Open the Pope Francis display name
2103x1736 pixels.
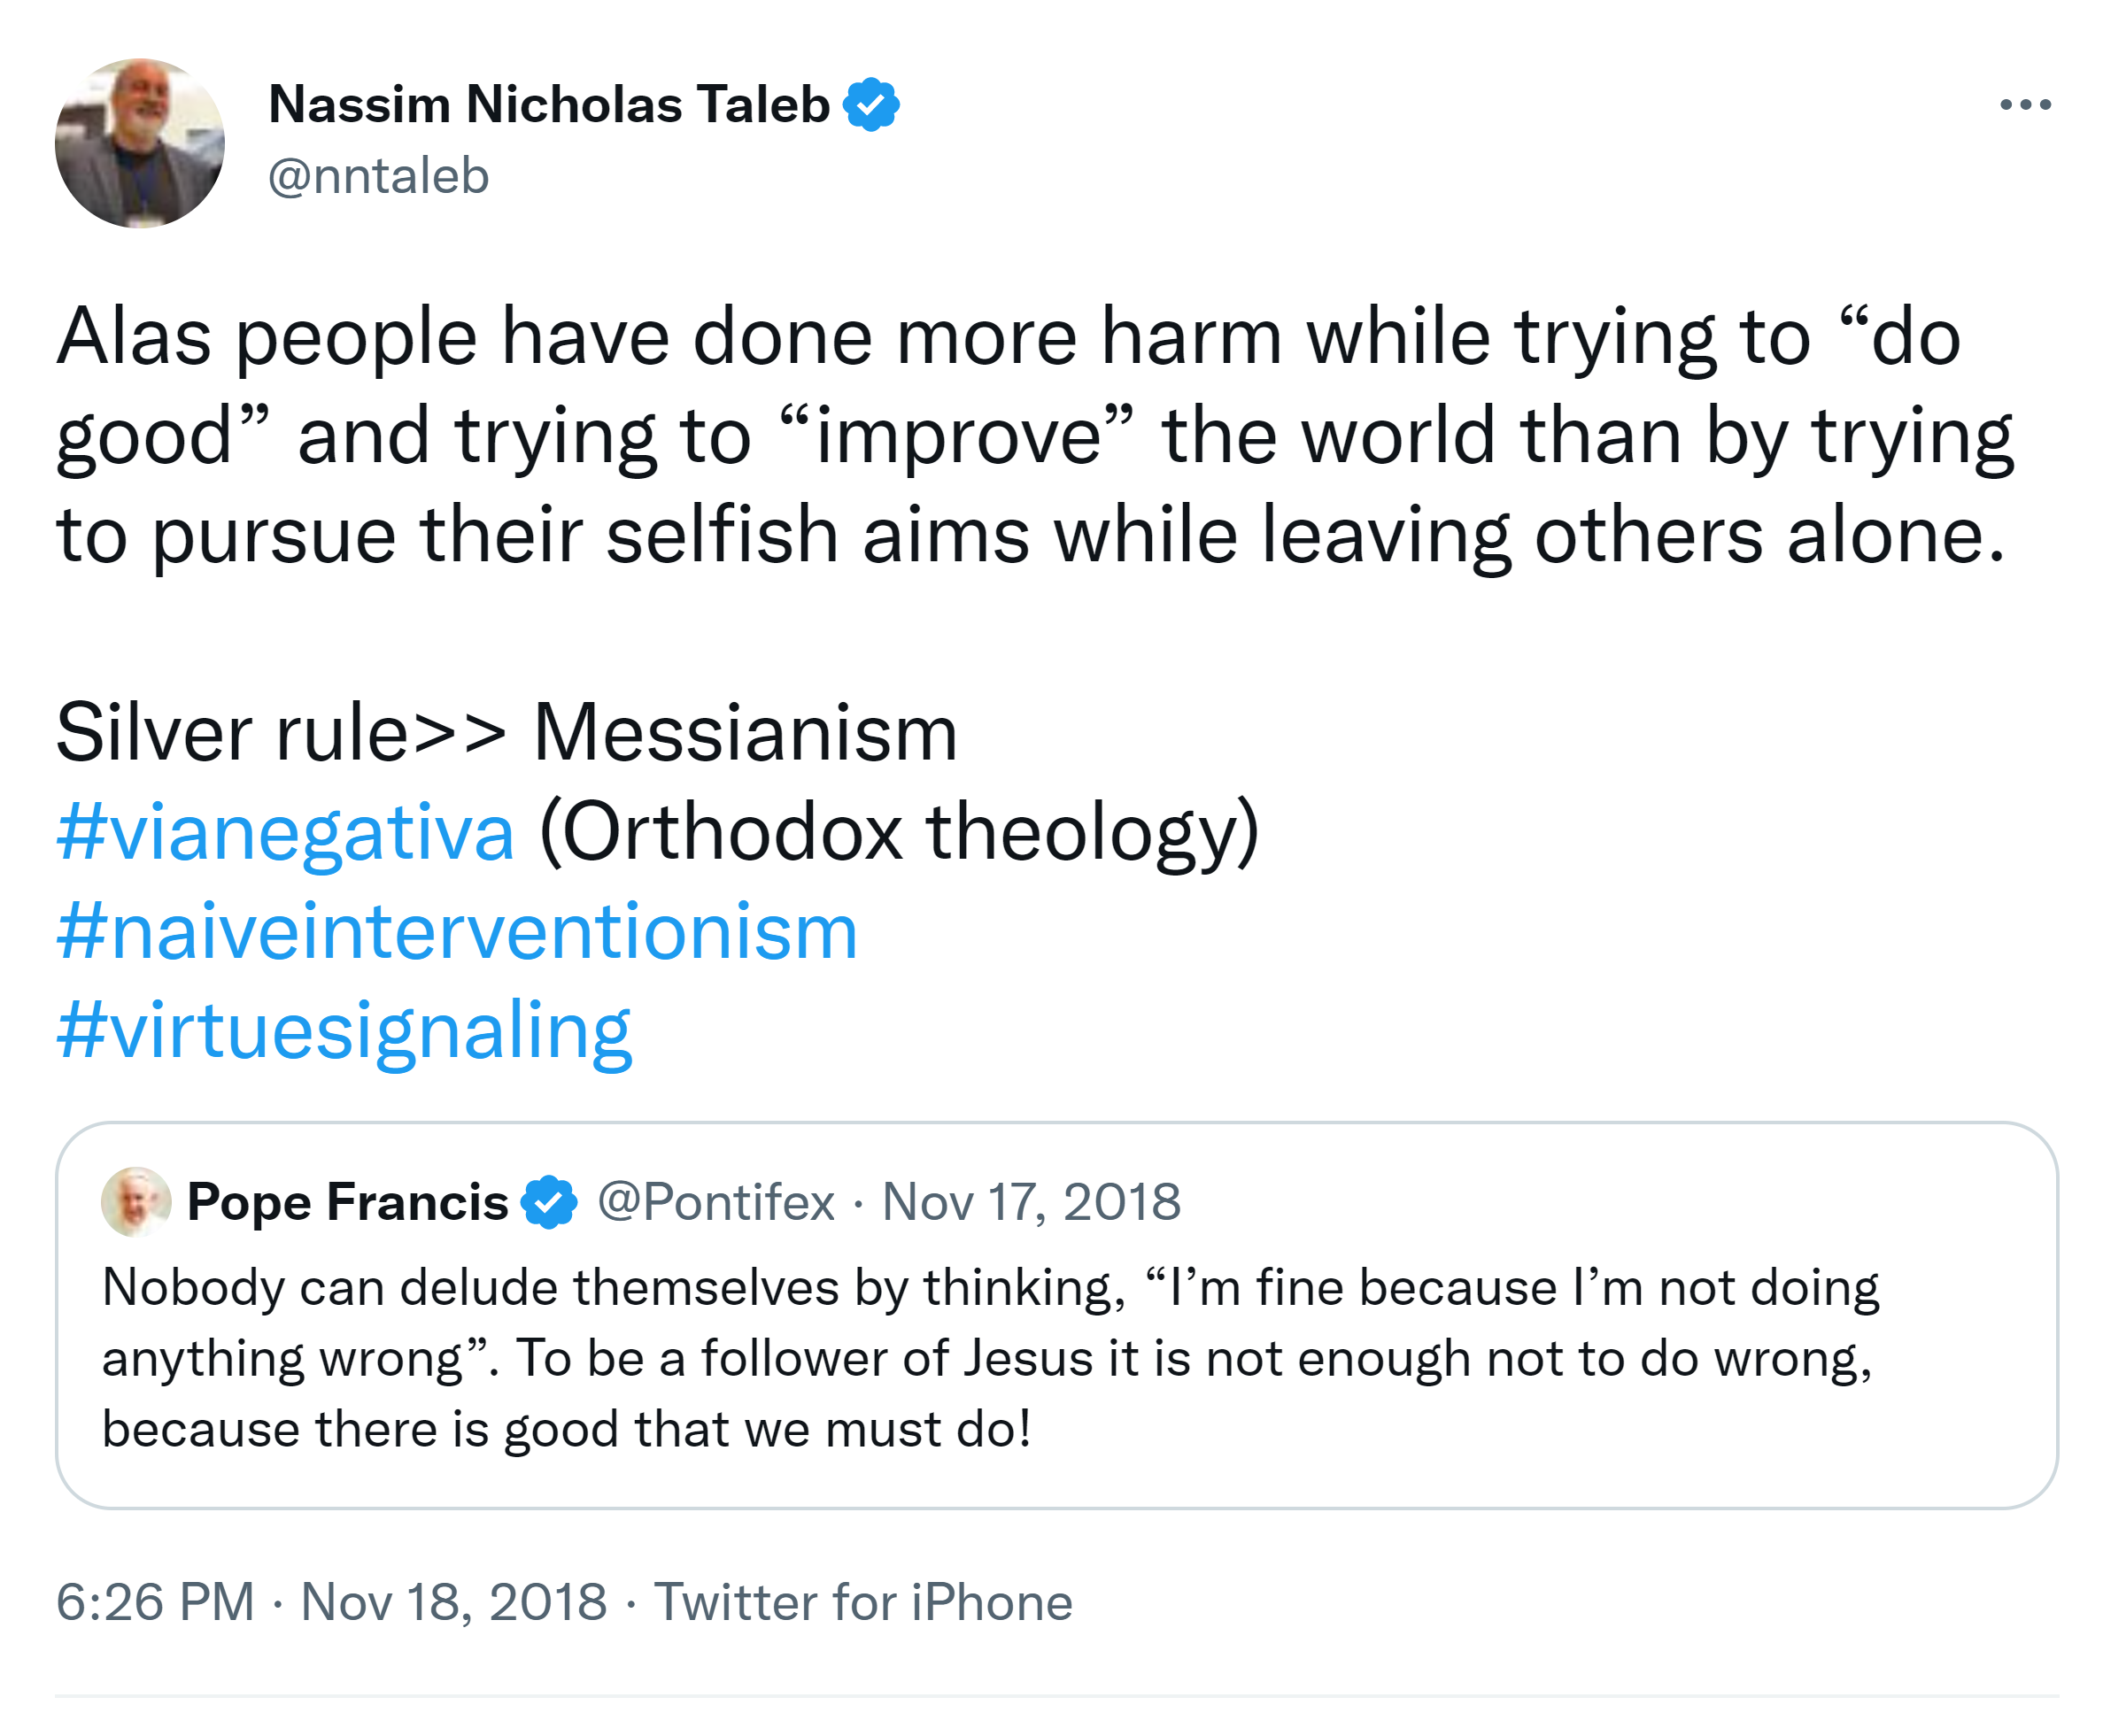[347, 1201]
